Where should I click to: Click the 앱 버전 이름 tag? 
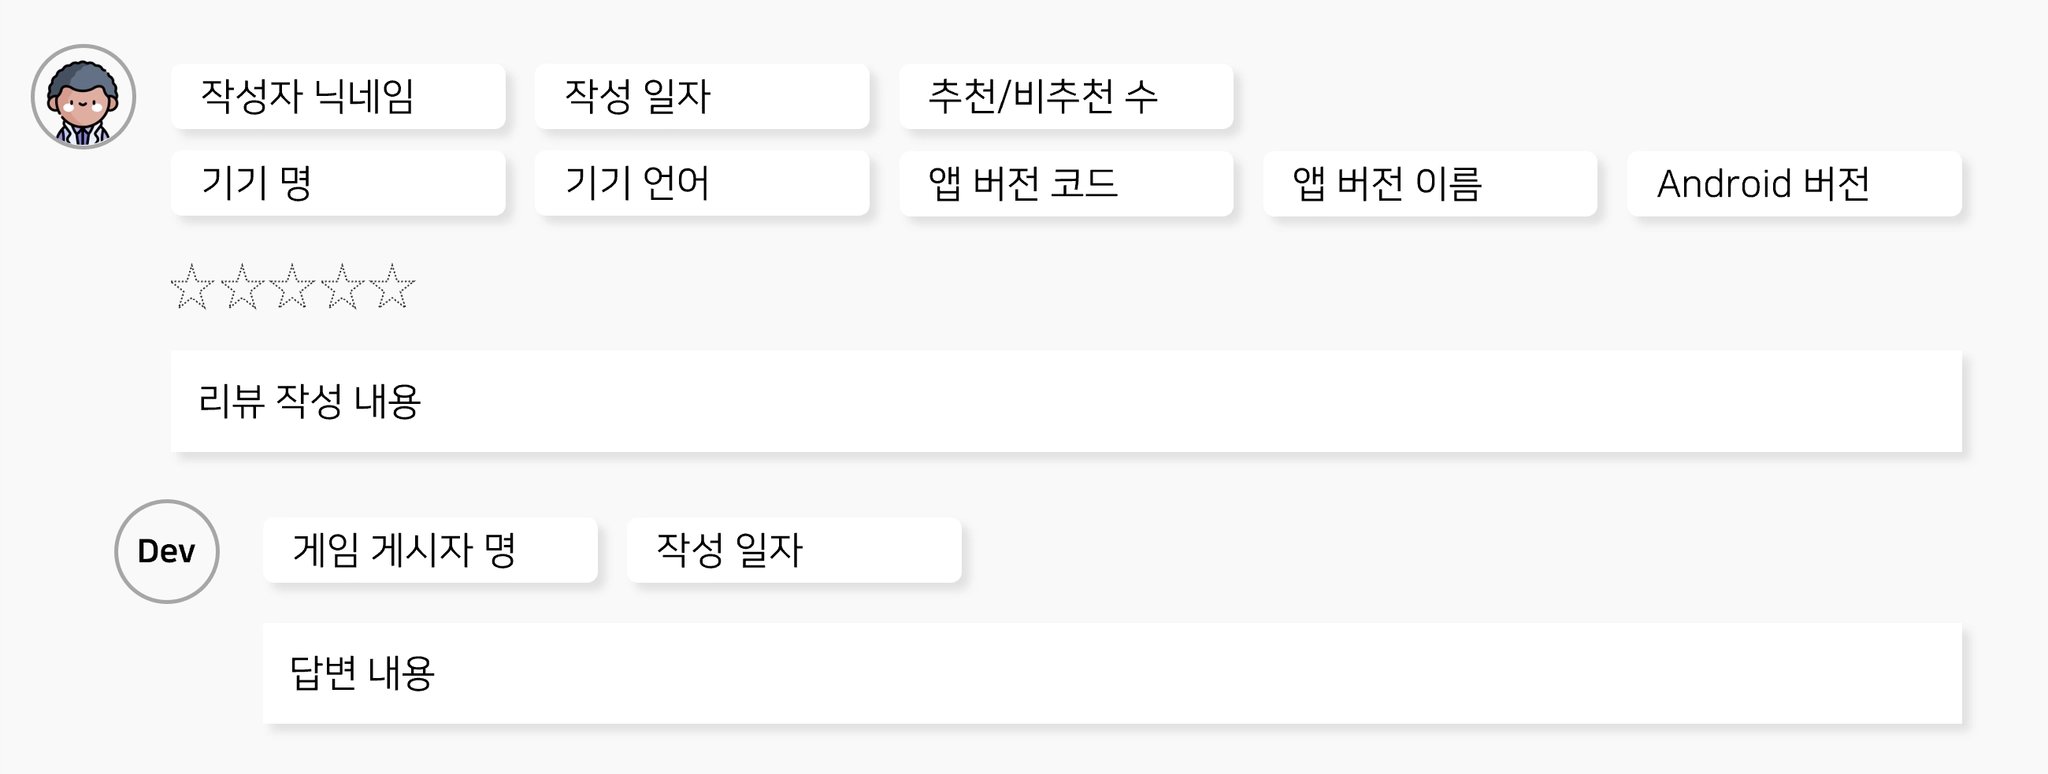[1430, 183]
